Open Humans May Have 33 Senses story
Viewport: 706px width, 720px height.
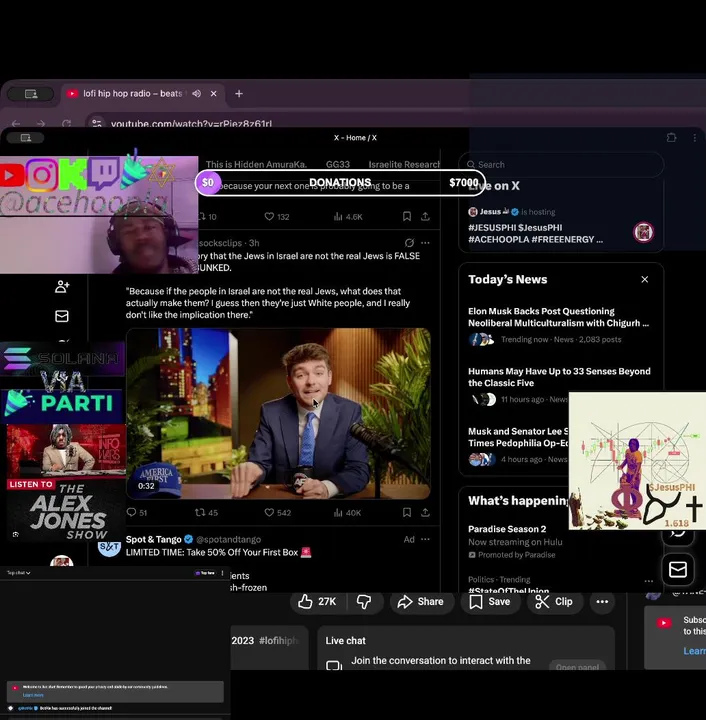[x=559, y=385]
